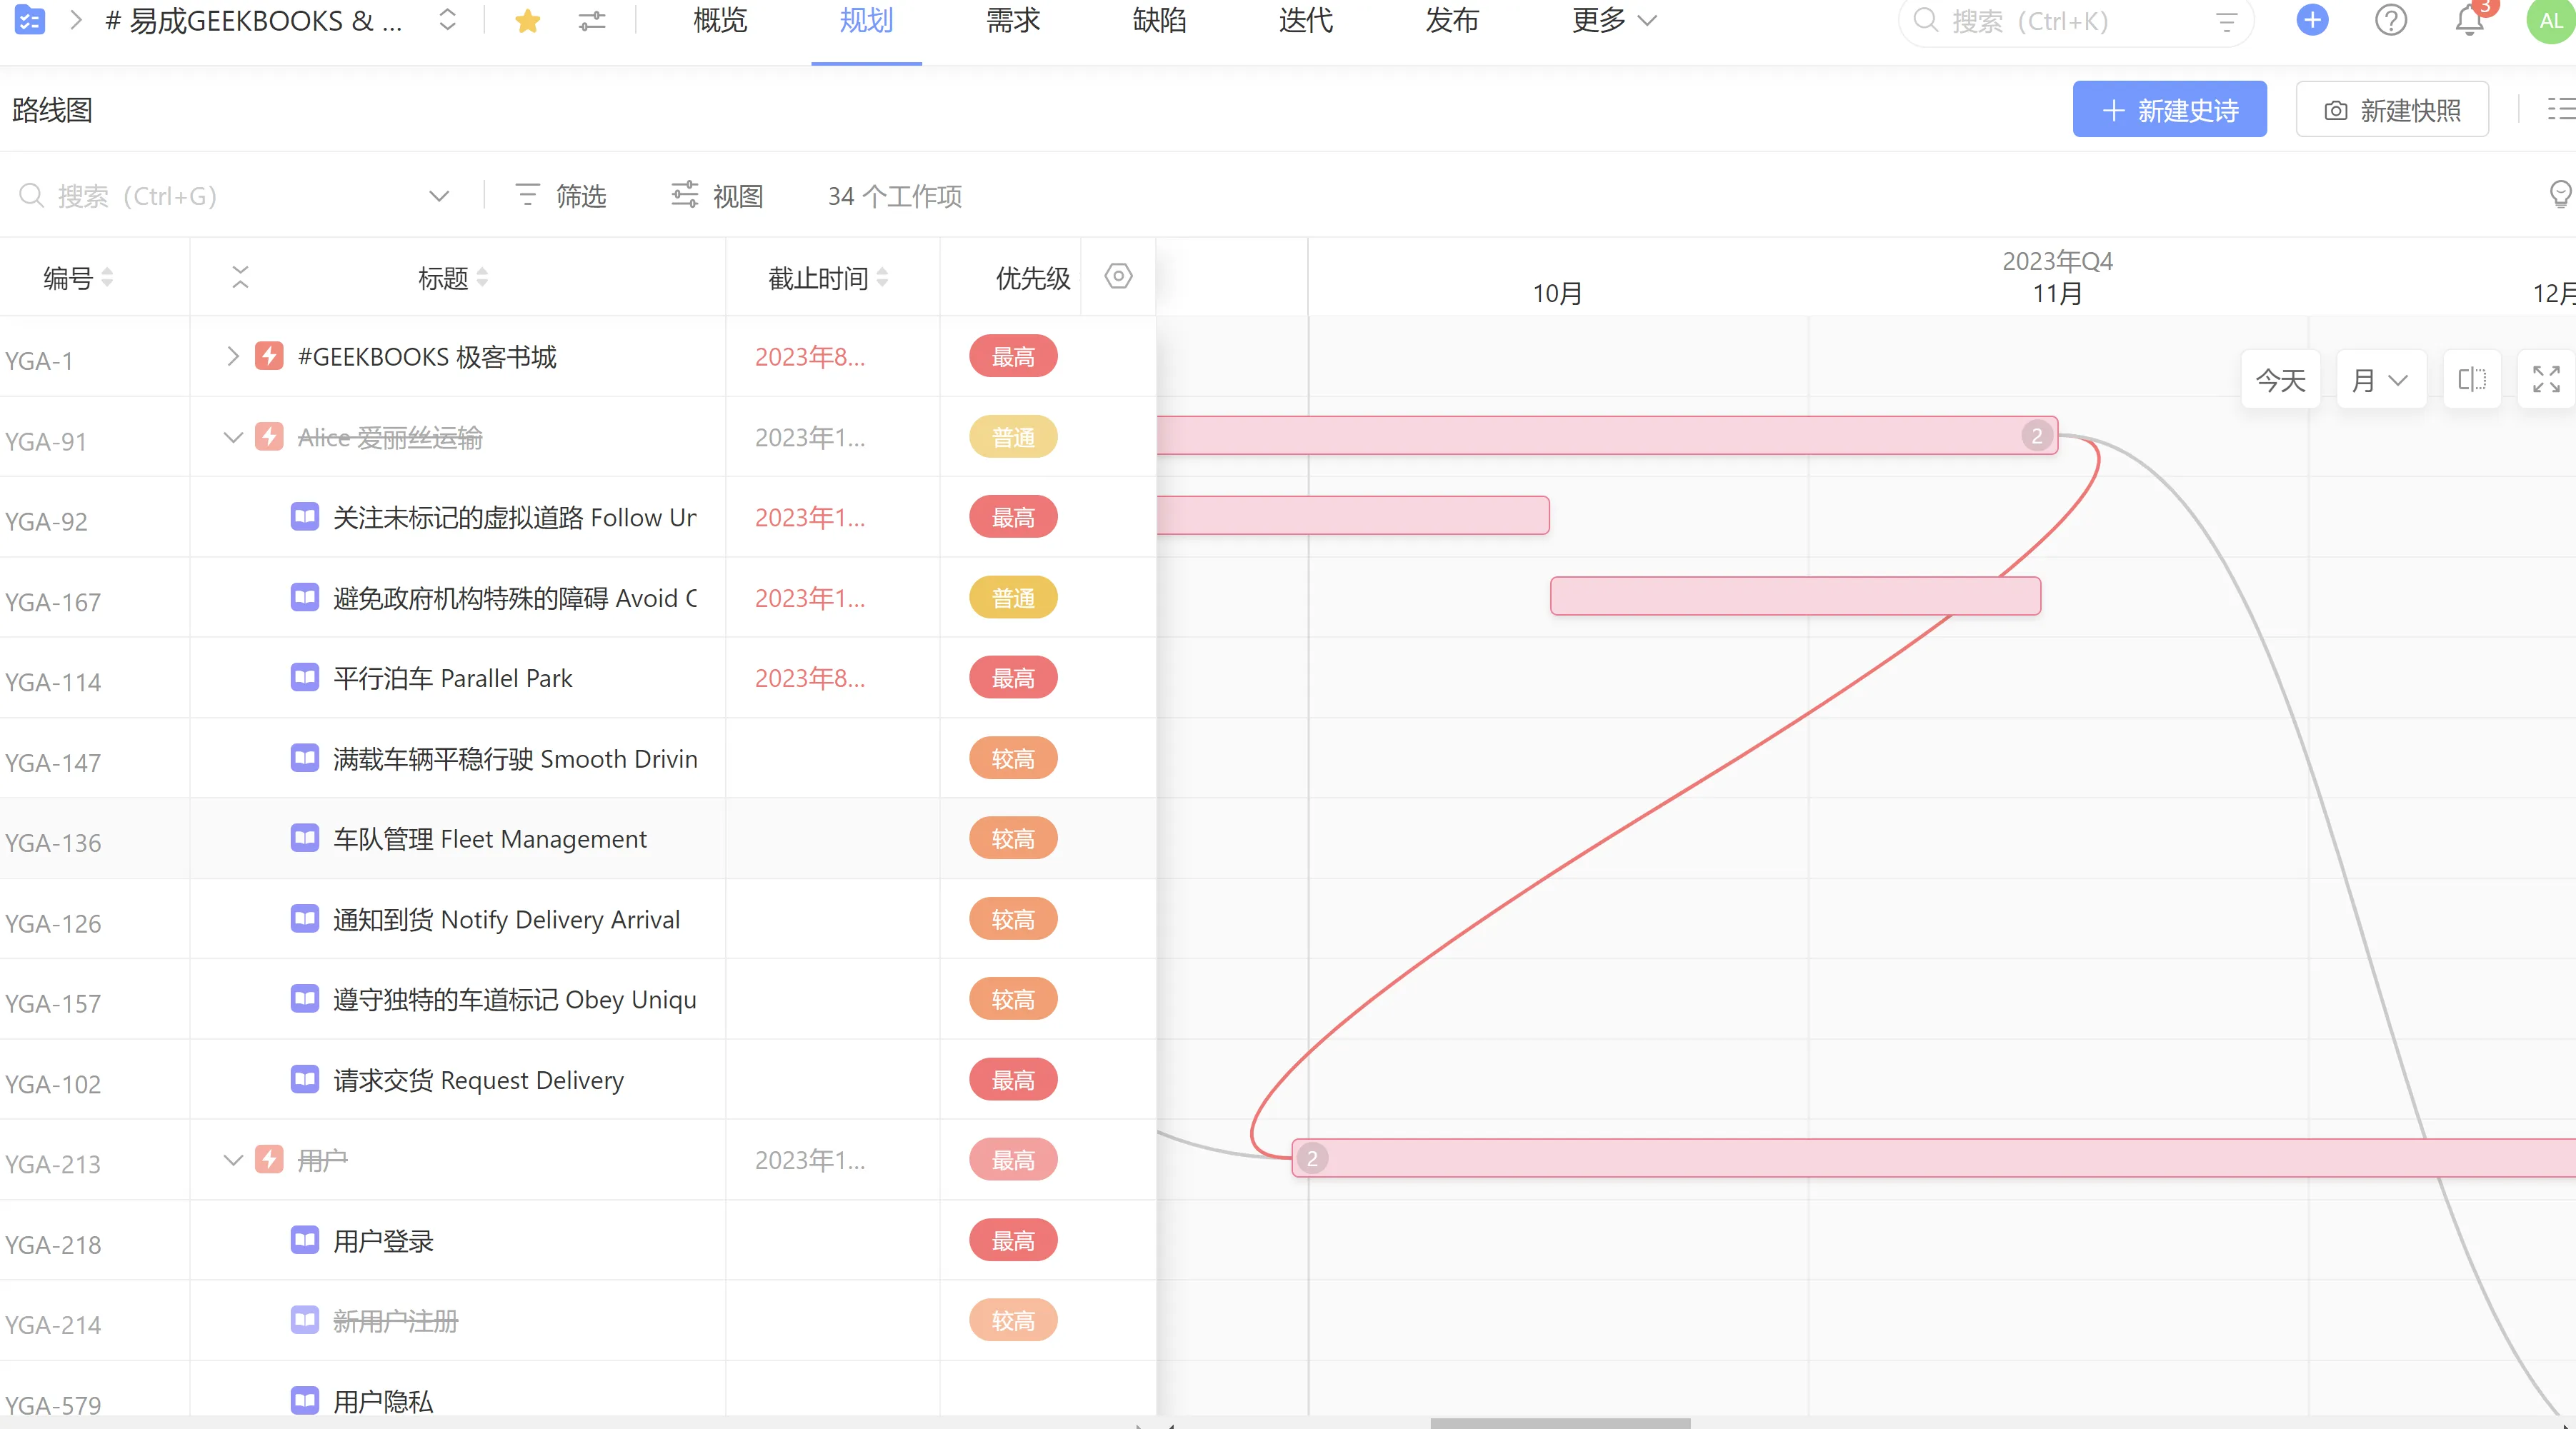Open project settings sliders icon in header
Viewport: 2576px width, 1429px height.
[x=592, y=21]
